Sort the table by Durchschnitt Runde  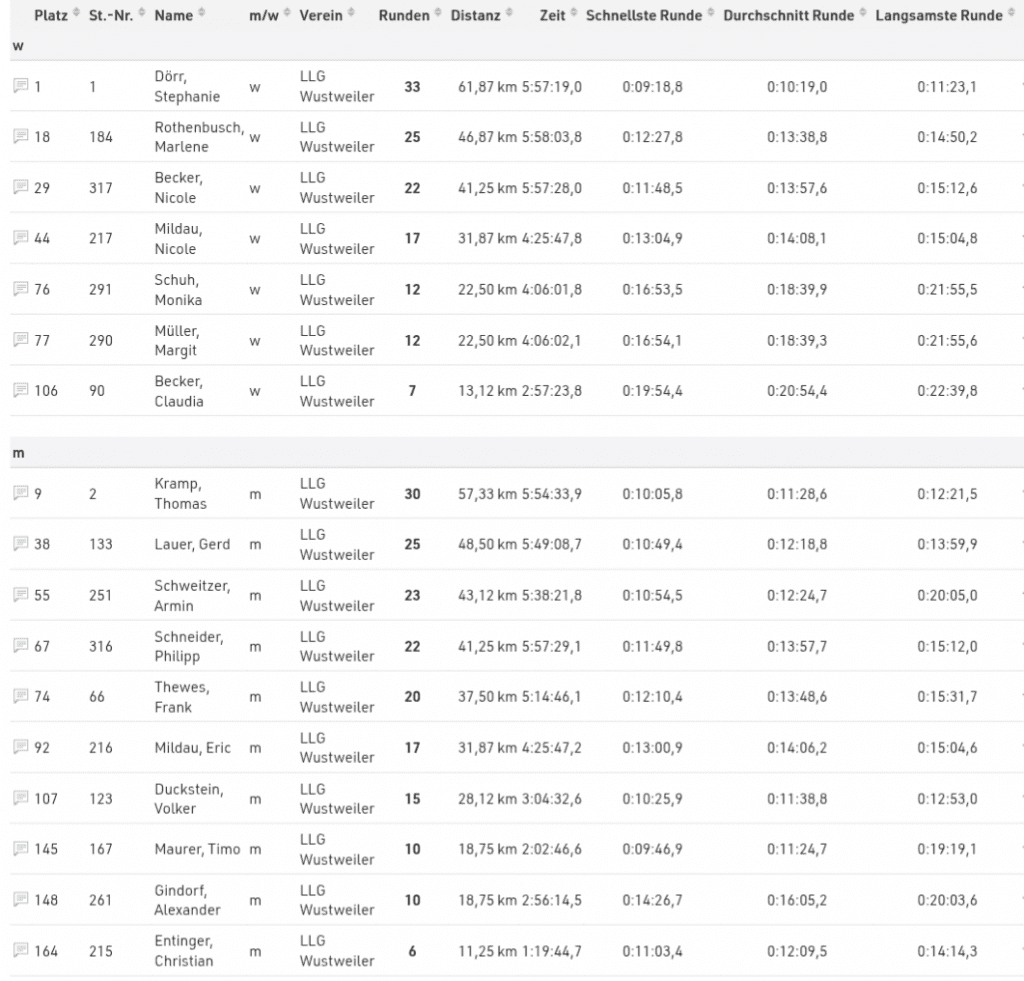[788, 15]
